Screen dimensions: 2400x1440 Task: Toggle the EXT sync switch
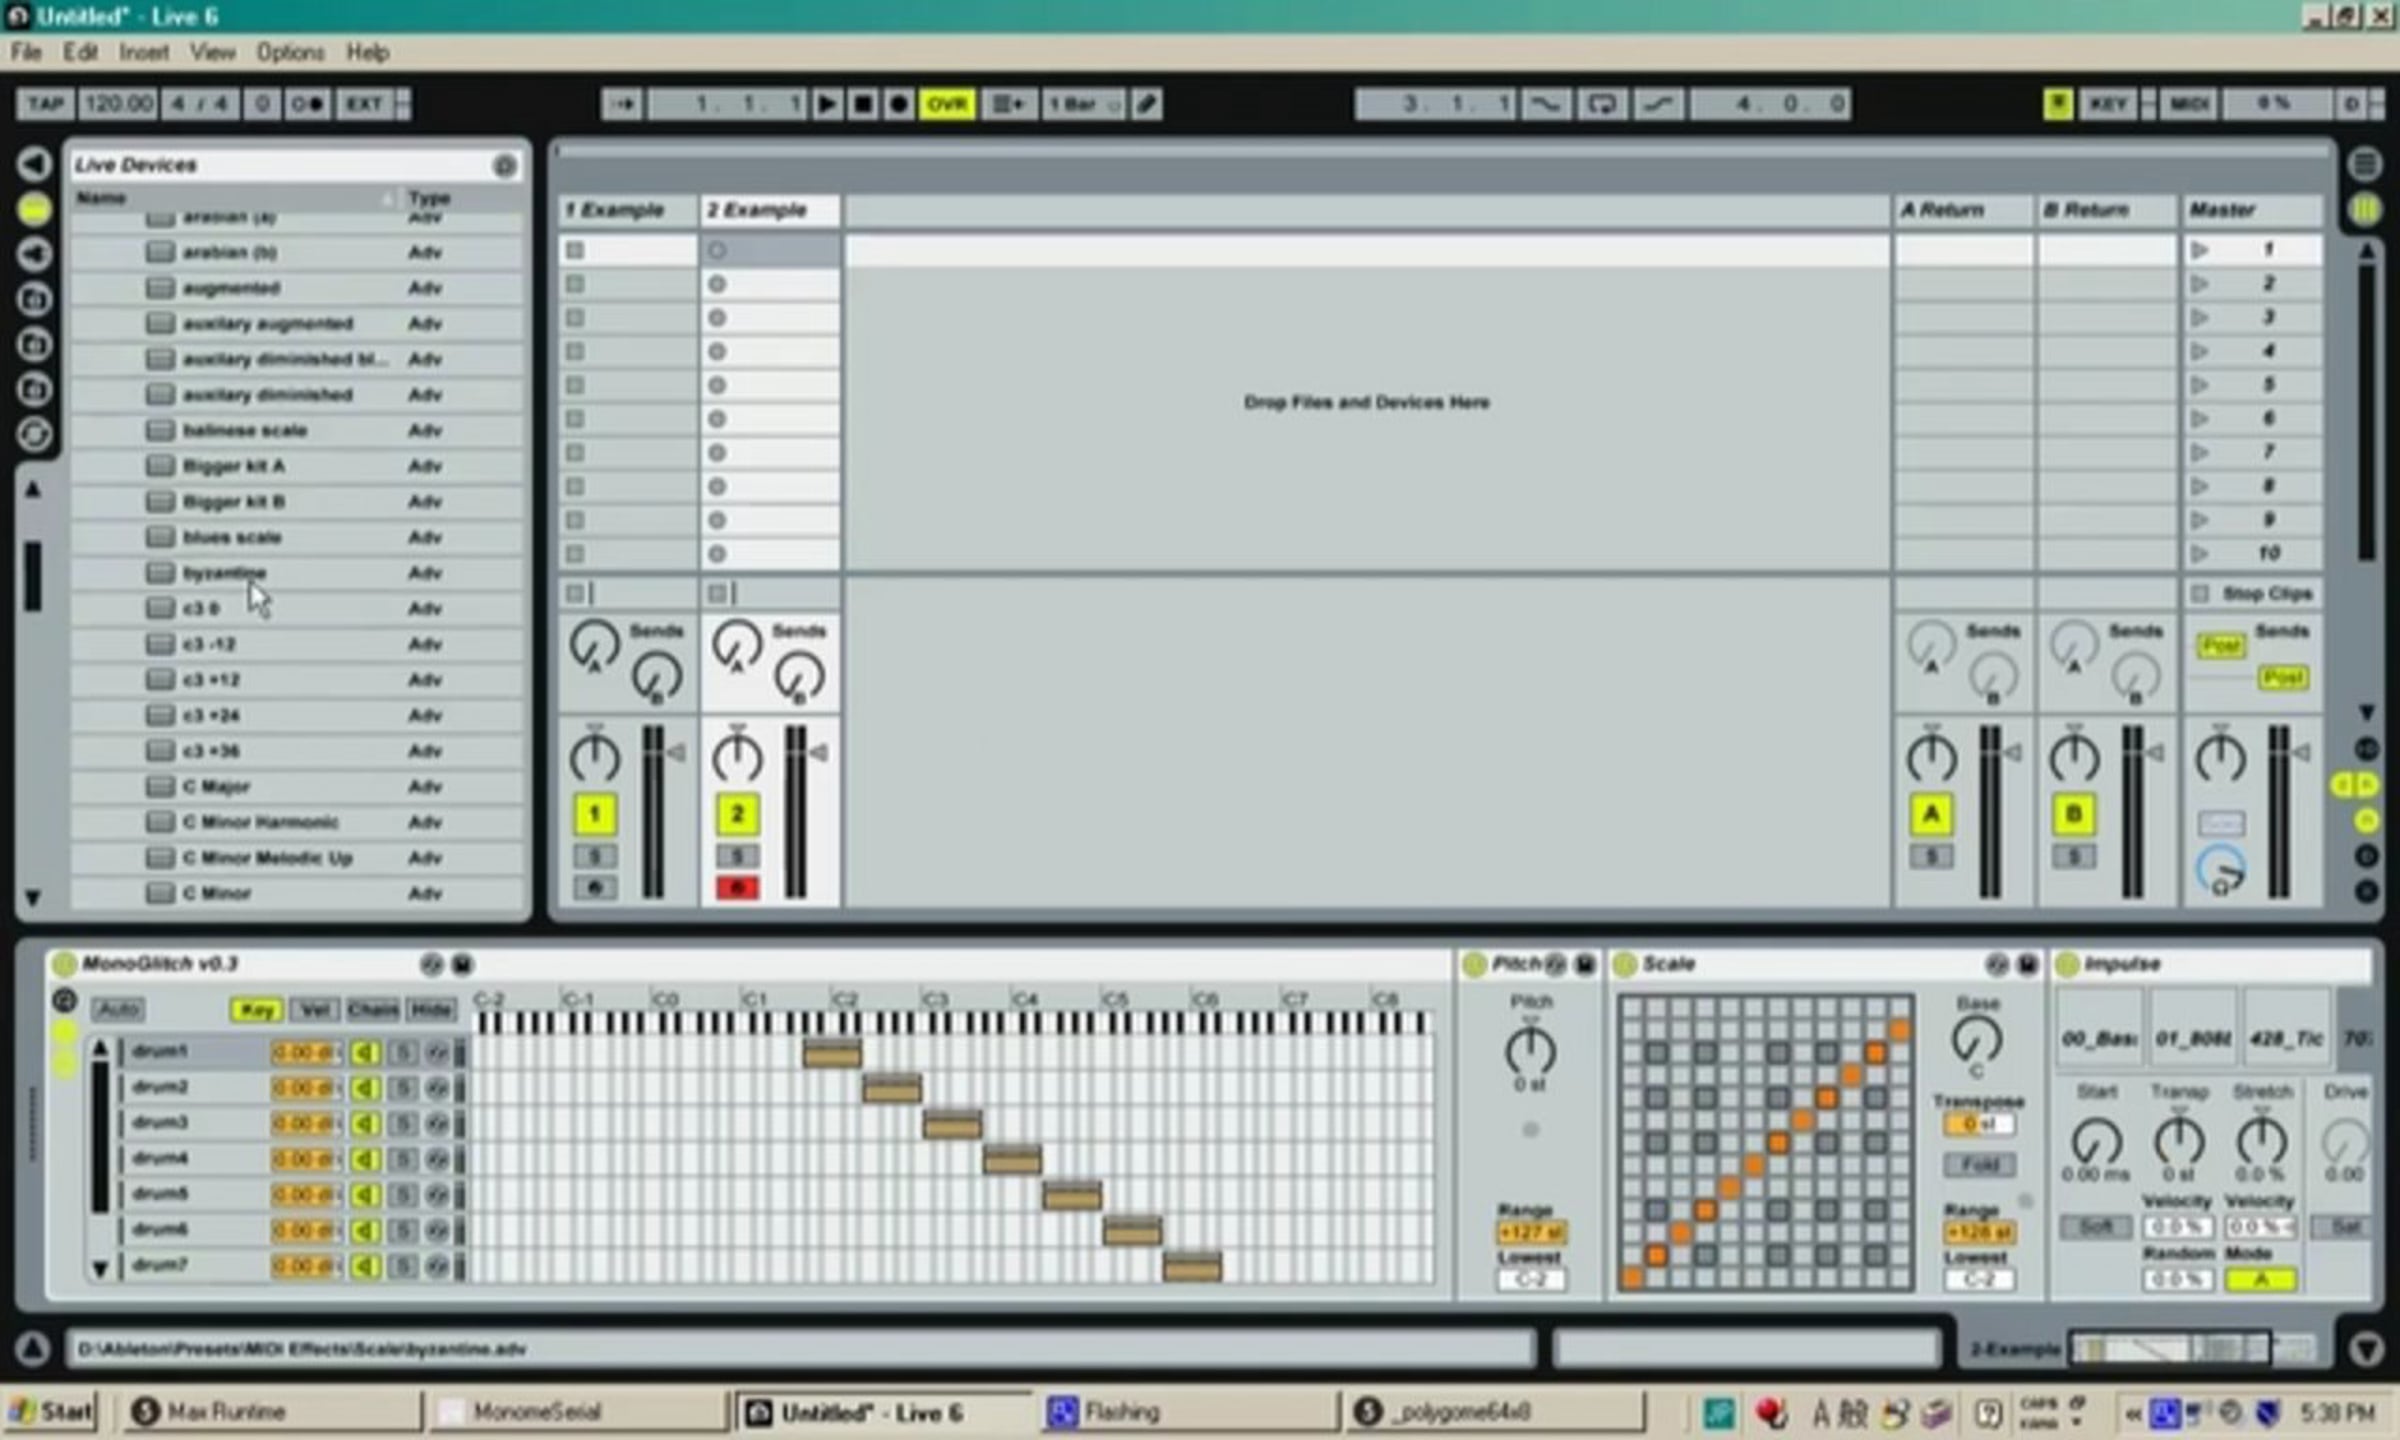click(x=363, y=104)
